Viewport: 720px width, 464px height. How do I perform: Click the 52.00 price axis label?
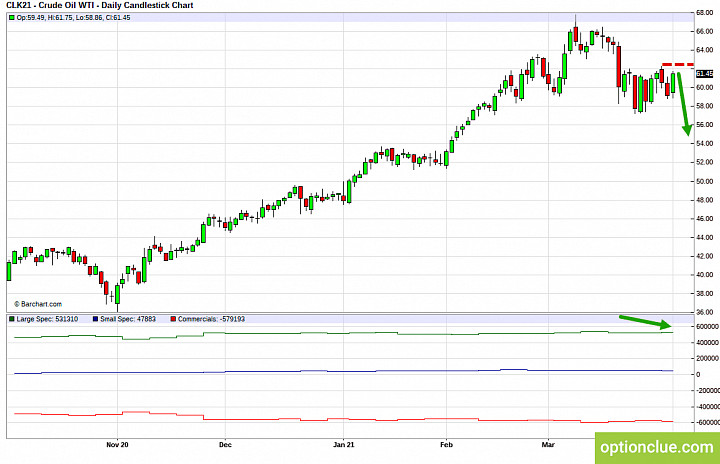click(x=704, y=162)
